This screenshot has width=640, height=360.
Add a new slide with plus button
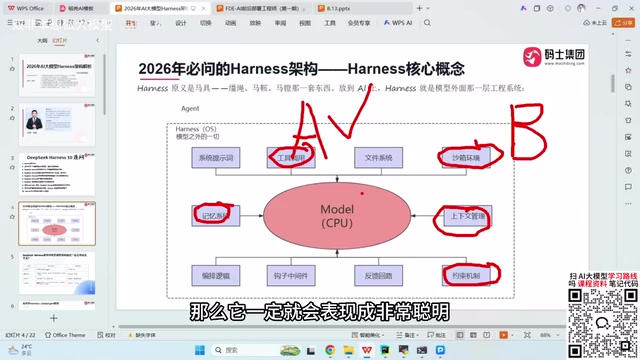pos(53,318)
